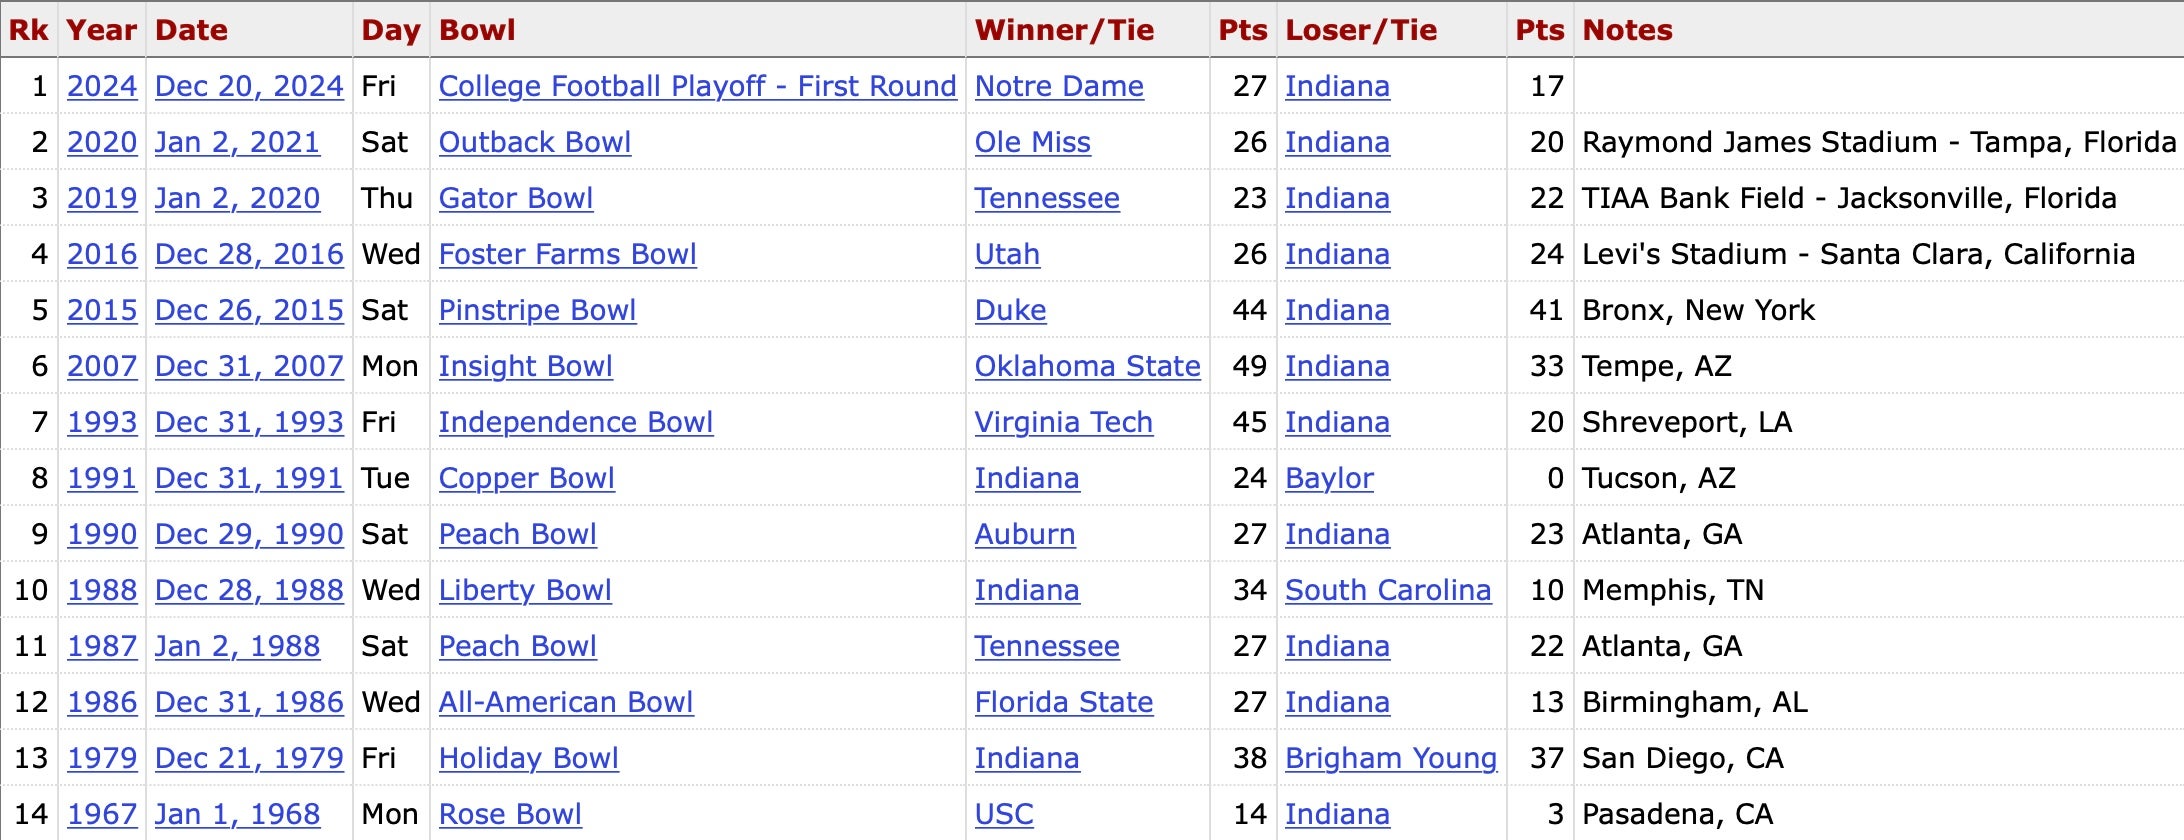Click the Duke team link
This screenshot has width=2184, height=840.
1010,310
